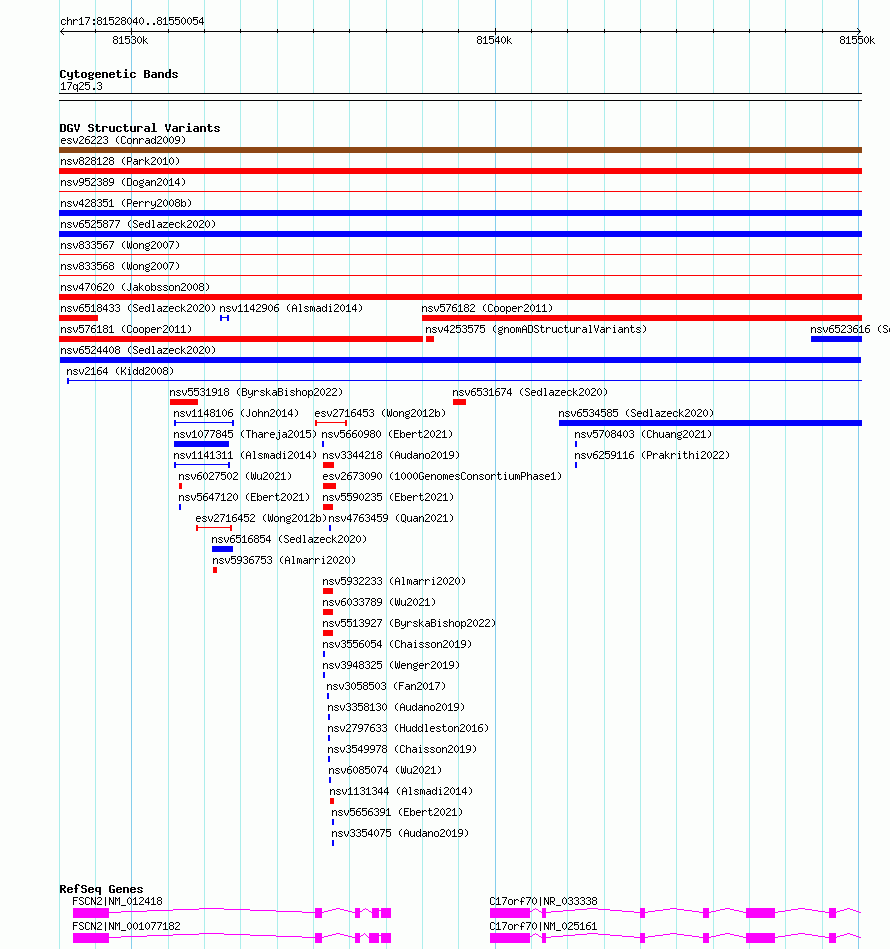Click nsv3948325 (Wenger2019) label
The image size is (890, 949).
point(391,666)
